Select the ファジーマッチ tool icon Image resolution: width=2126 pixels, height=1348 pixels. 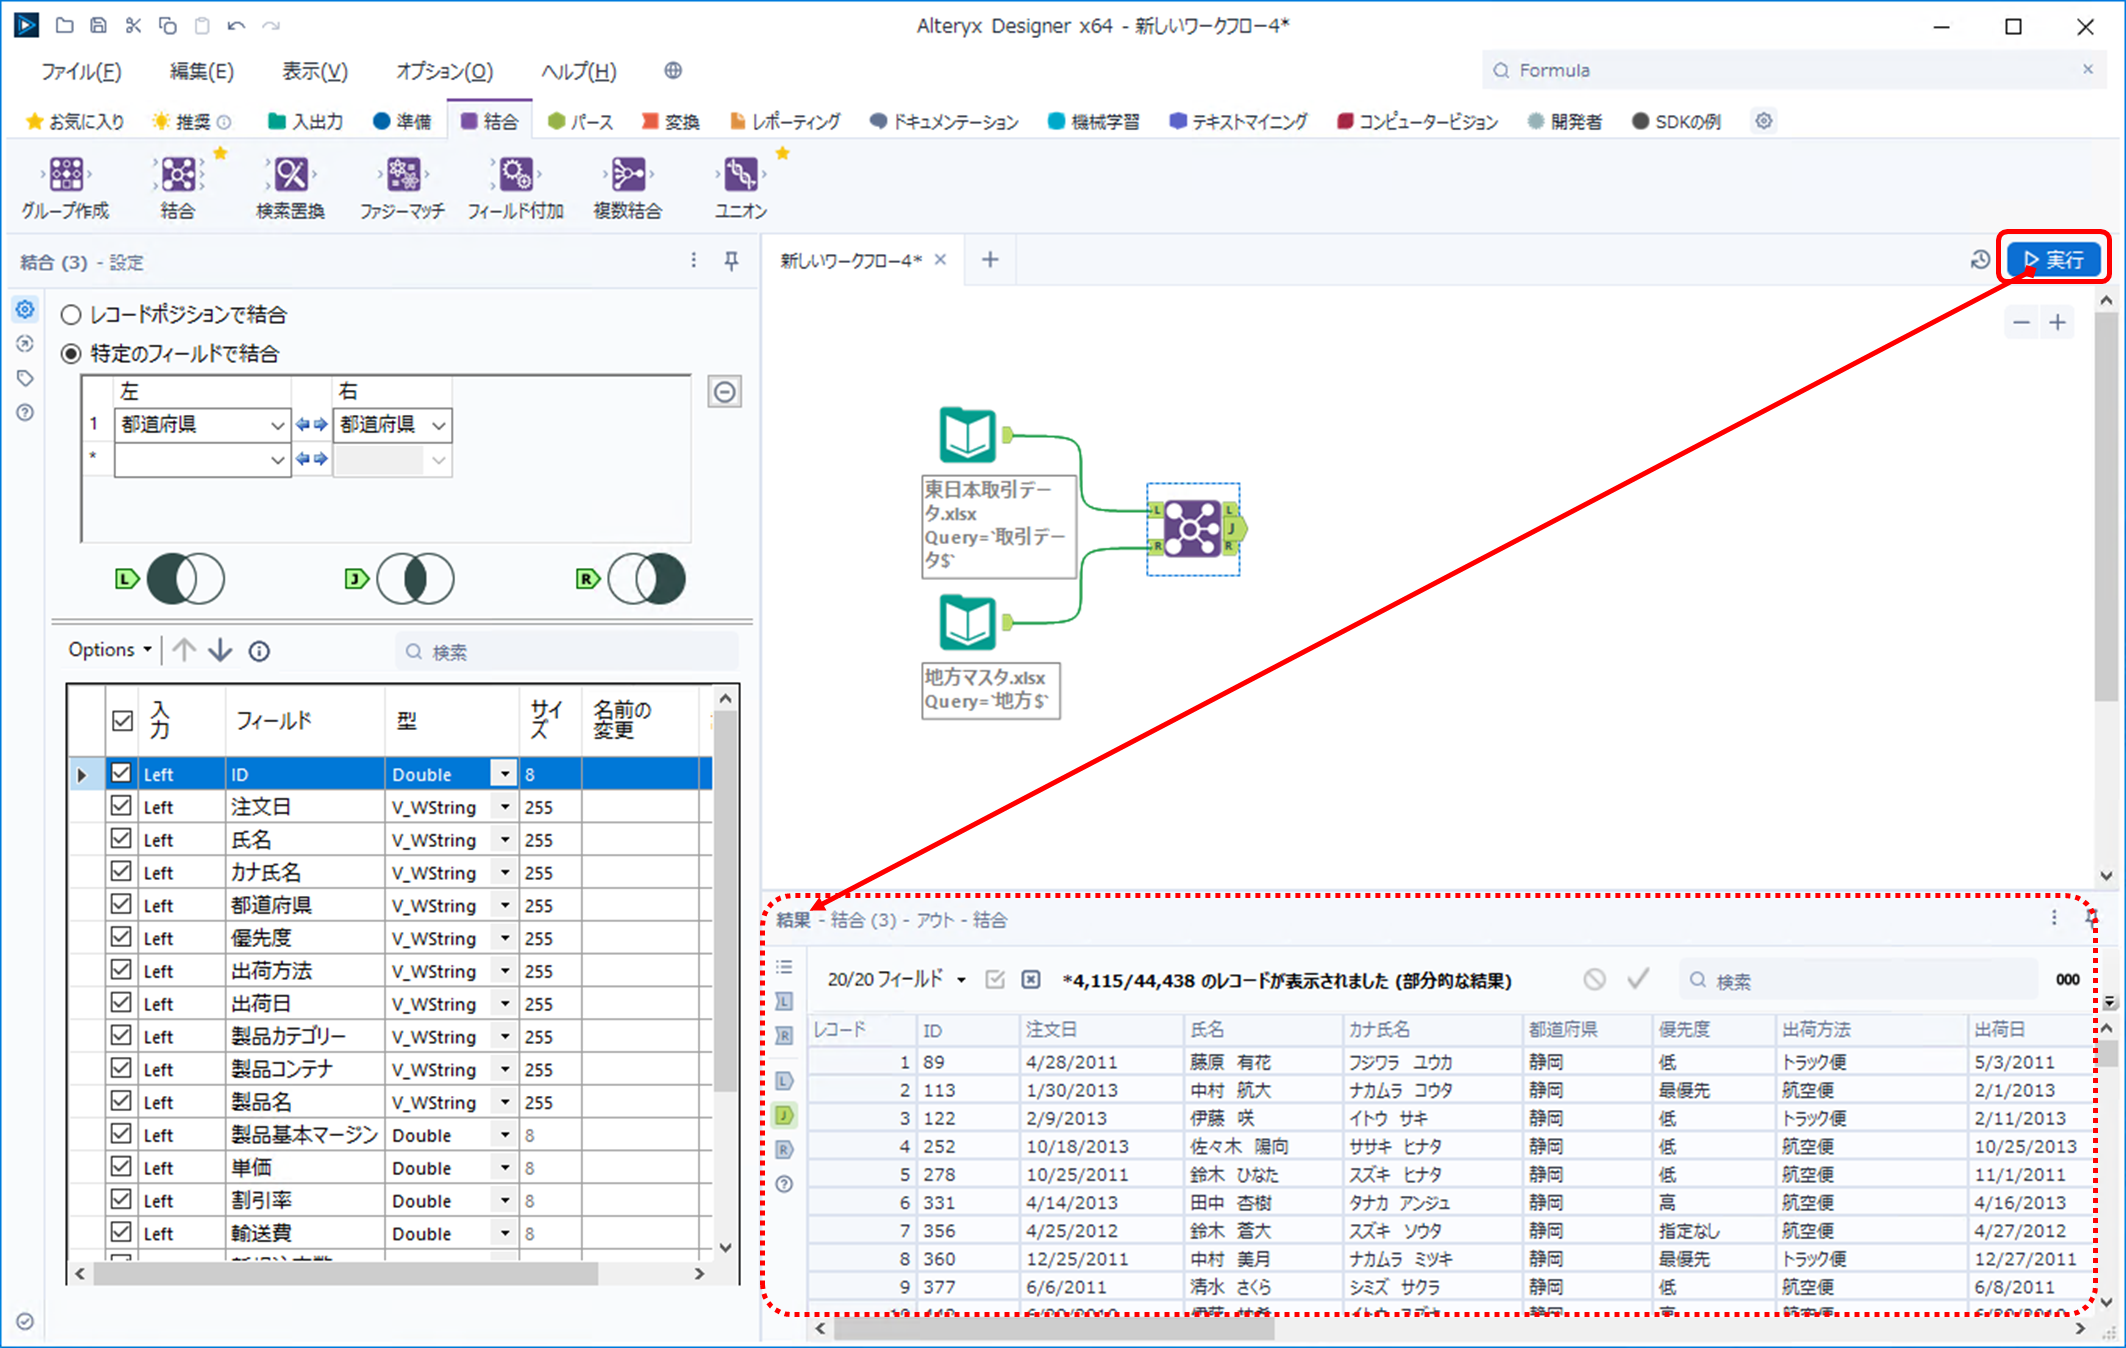point(403,176)
